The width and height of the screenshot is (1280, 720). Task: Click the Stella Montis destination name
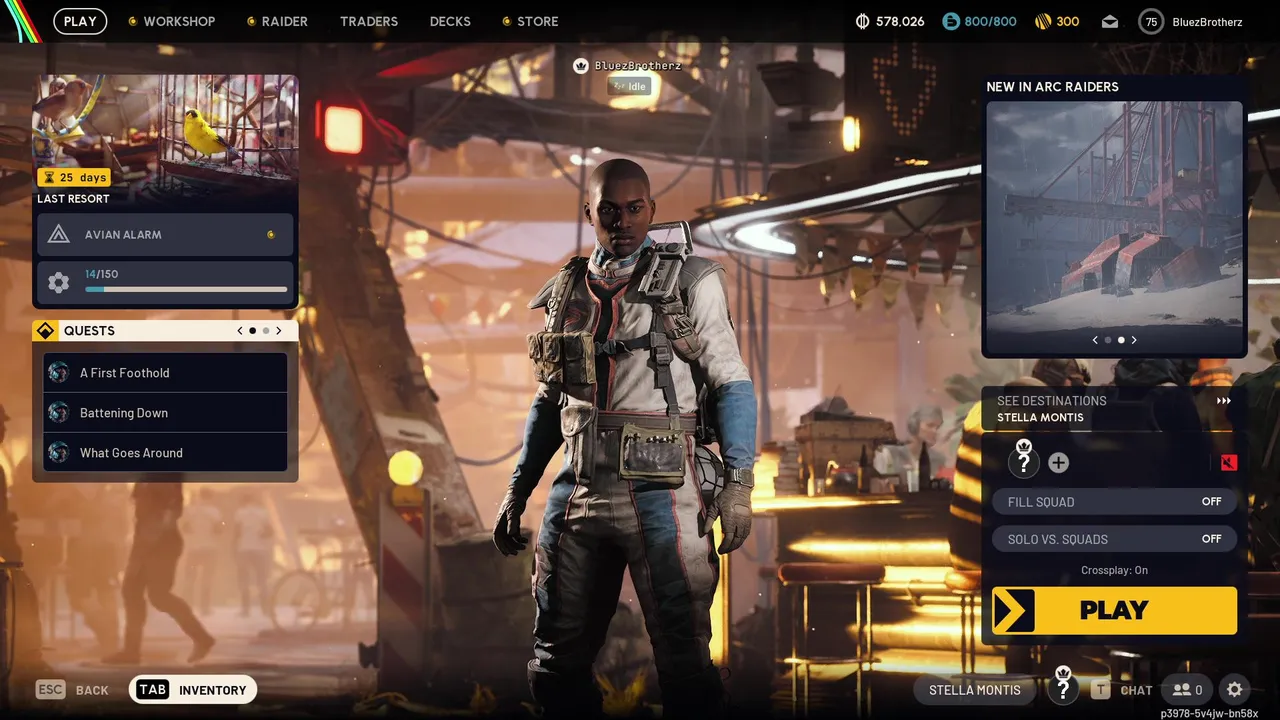(1040, 417)
